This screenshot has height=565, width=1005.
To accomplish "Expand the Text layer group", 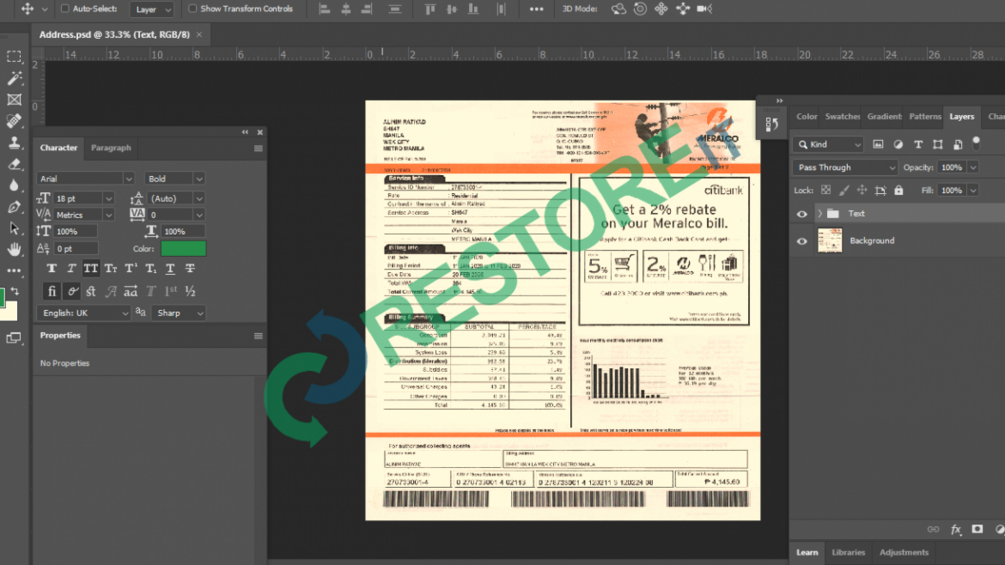I will click(820, 214).
